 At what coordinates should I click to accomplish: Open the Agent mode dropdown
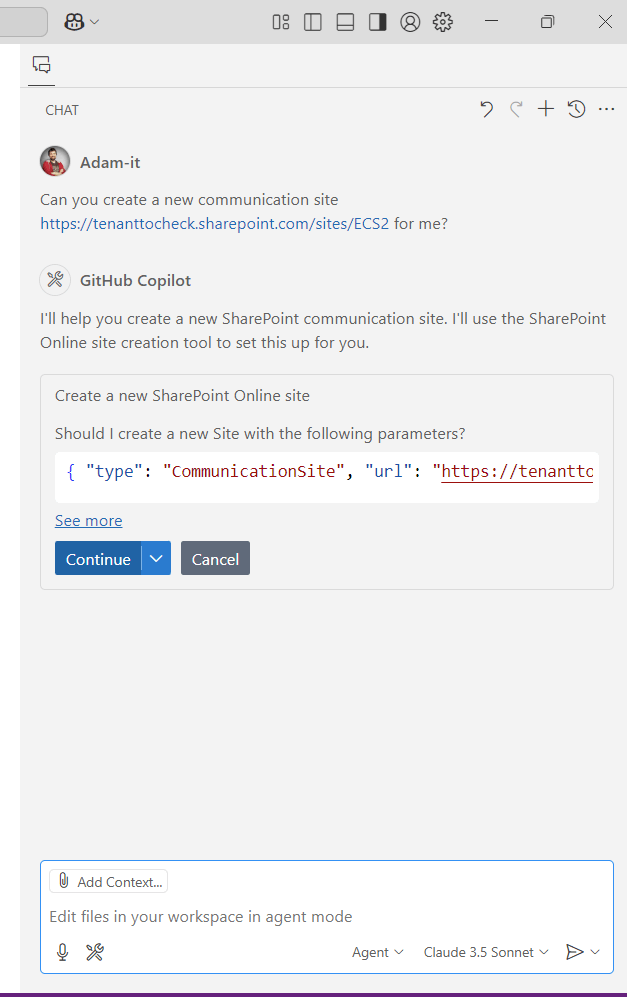pos(377,952)
